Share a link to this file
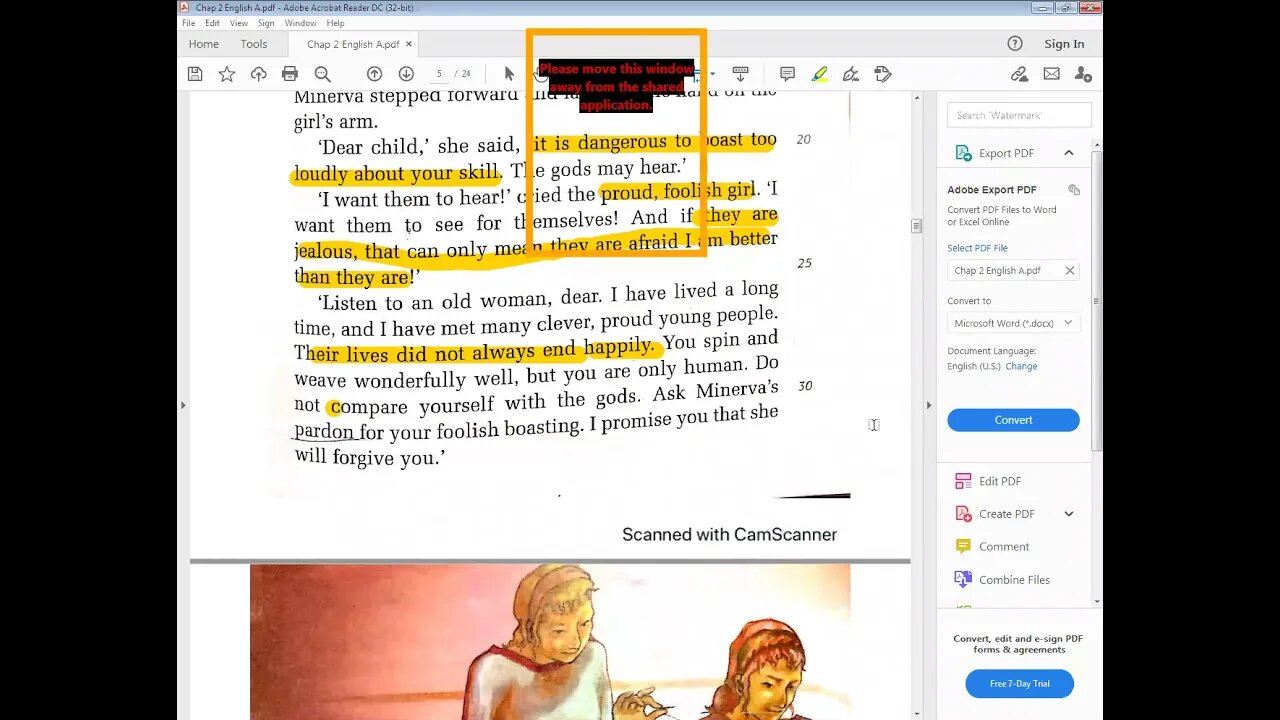 (x=1019, y=74)
